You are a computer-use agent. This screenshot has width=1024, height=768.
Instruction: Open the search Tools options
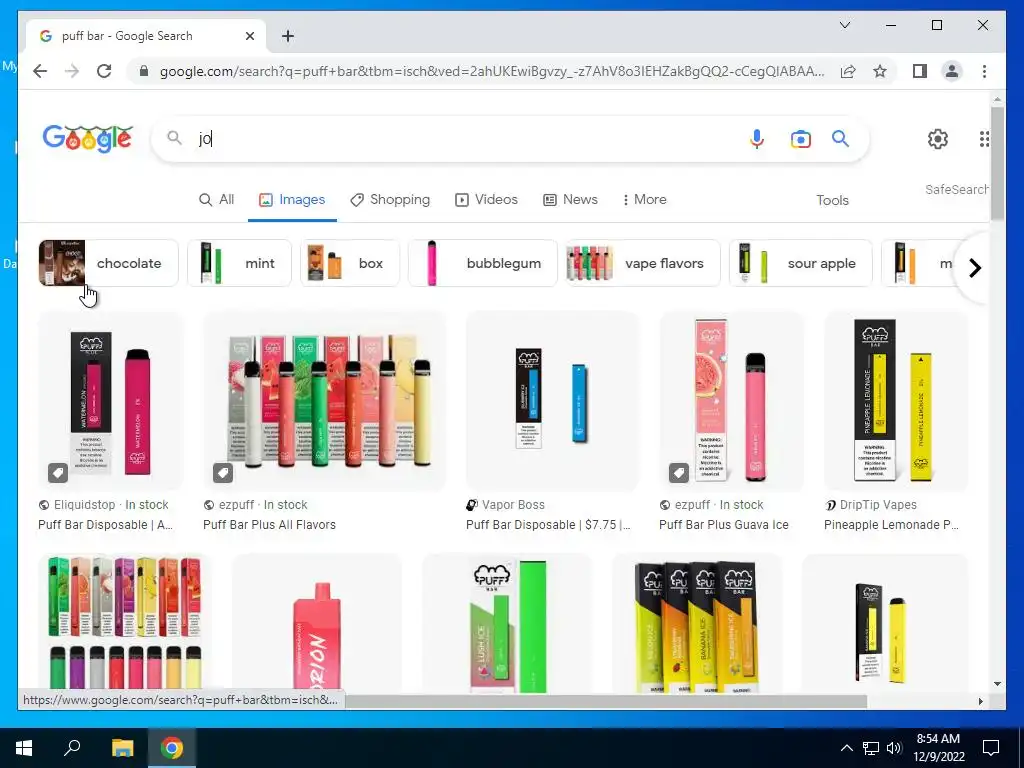tap(832, 200)
